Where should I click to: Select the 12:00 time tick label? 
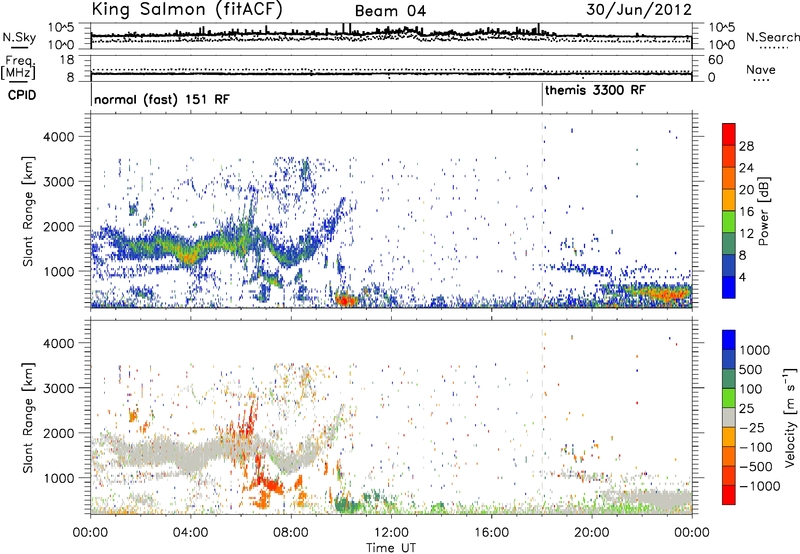[391, 533]
